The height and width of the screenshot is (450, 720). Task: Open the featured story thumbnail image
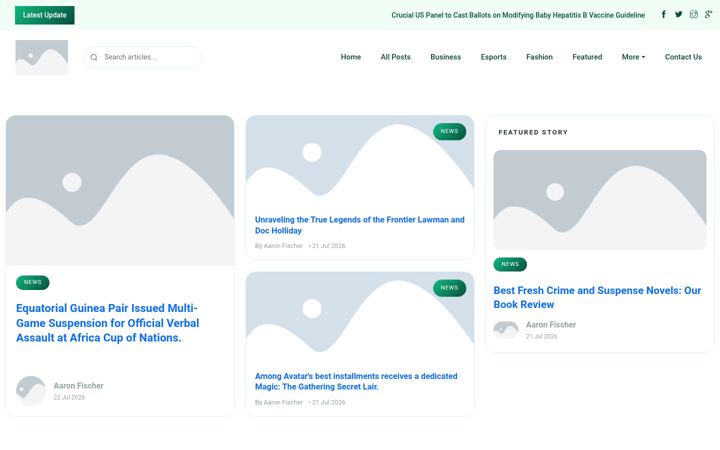[600, 200]
